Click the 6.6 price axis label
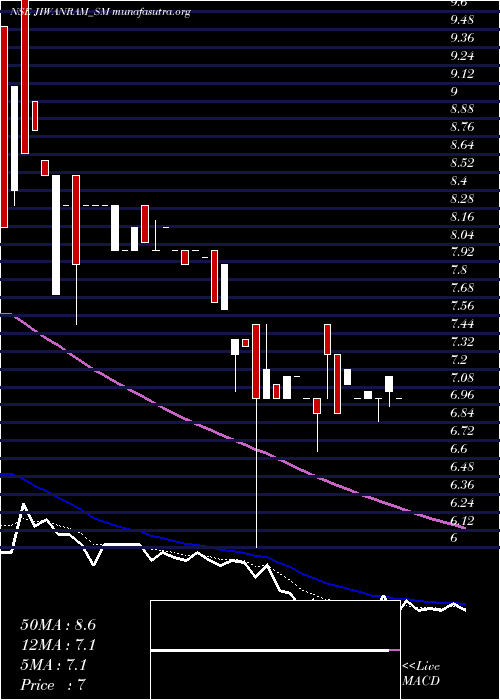This screenshot has width=500, height=700. (x=458, y=449)
